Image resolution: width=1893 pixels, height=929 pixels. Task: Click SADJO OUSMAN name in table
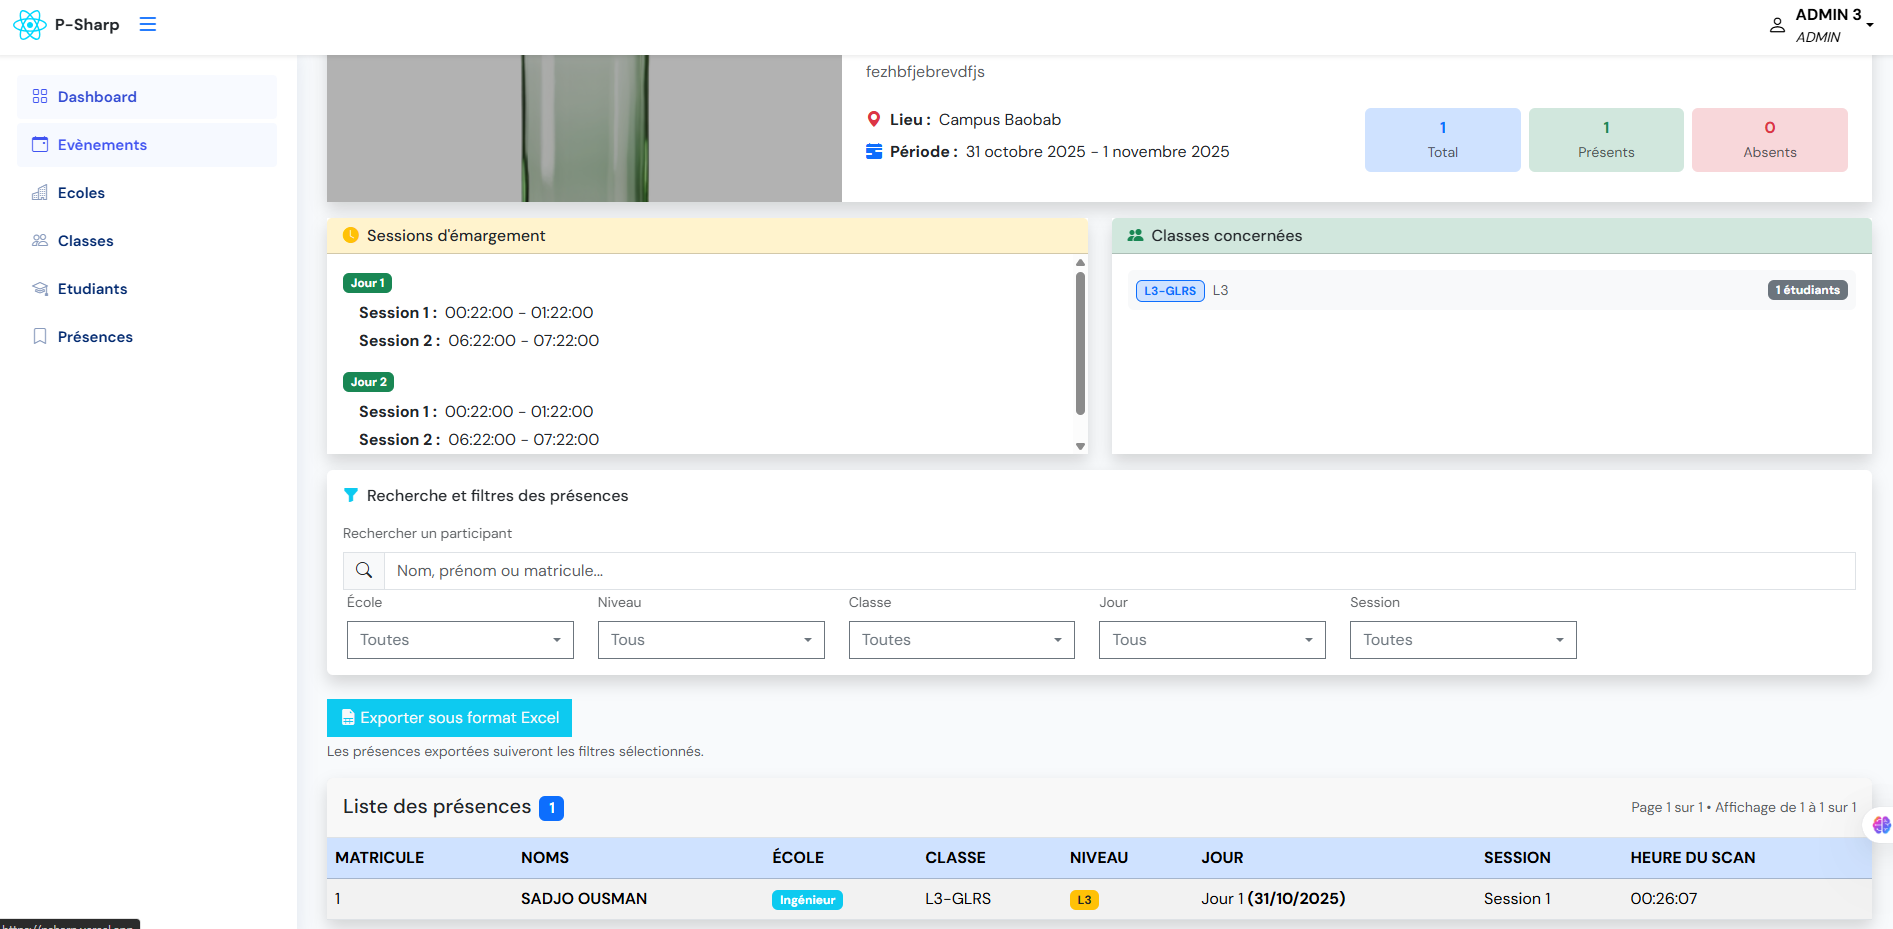tap(584, 899)
